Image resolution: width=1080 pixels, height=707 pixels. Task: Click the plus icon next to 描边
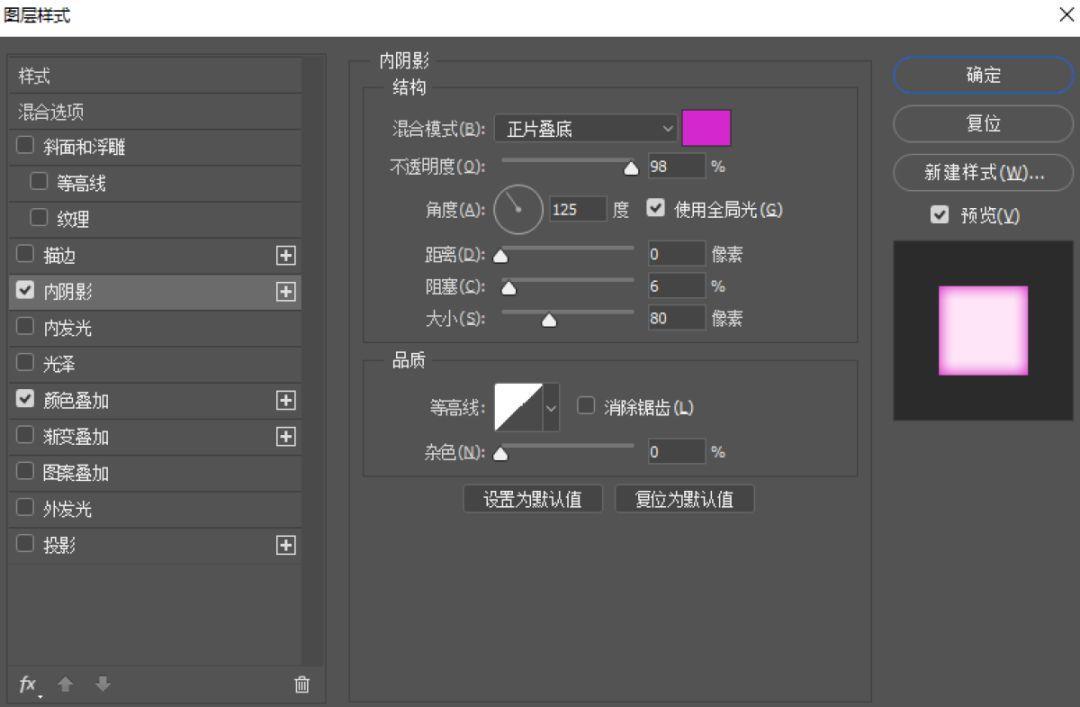(286, 255)
